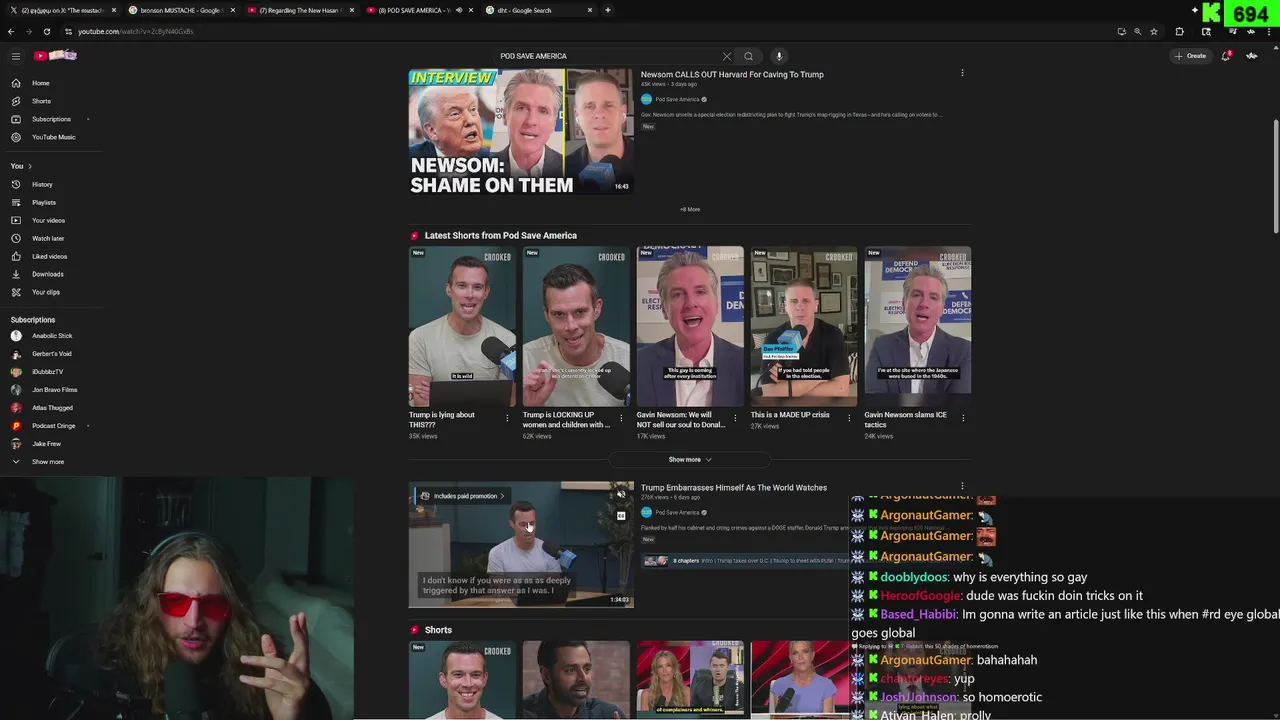Open Subscriptions in the sidebar

[50, 119]
